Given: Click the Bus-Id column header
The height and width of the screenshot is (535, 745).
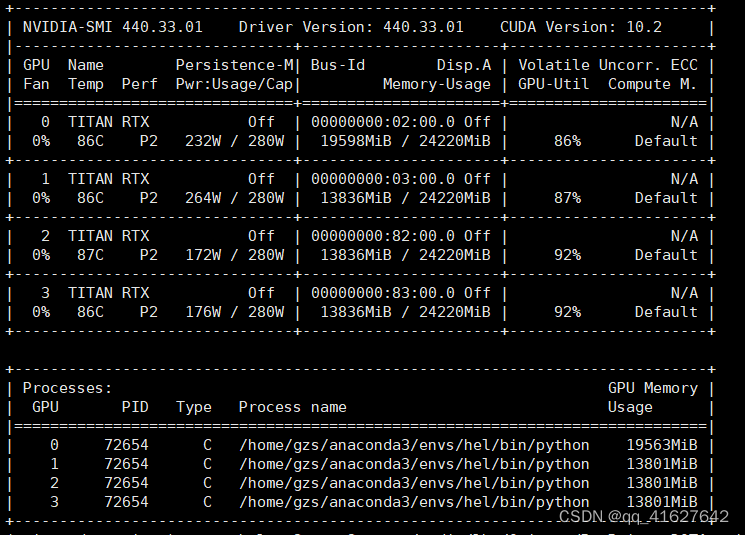Looking at the screenshot, I should tap(338, 65).
